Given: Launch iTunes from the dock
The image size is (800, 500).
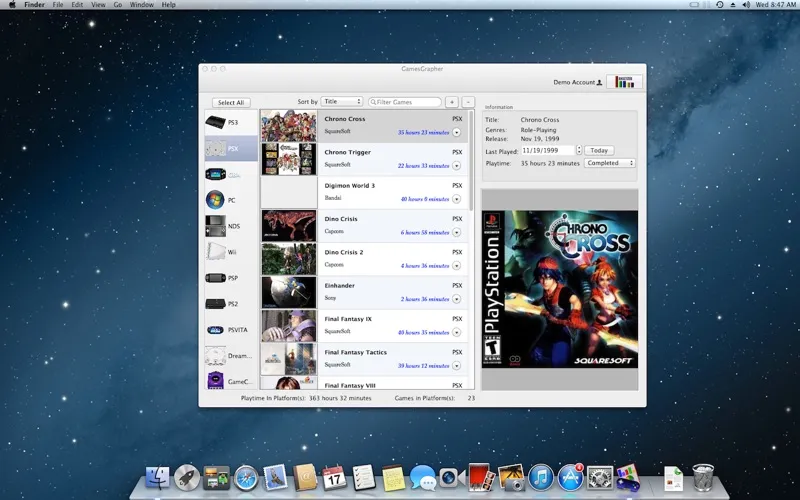Looking at the screenshot, I should coord(541,478).
